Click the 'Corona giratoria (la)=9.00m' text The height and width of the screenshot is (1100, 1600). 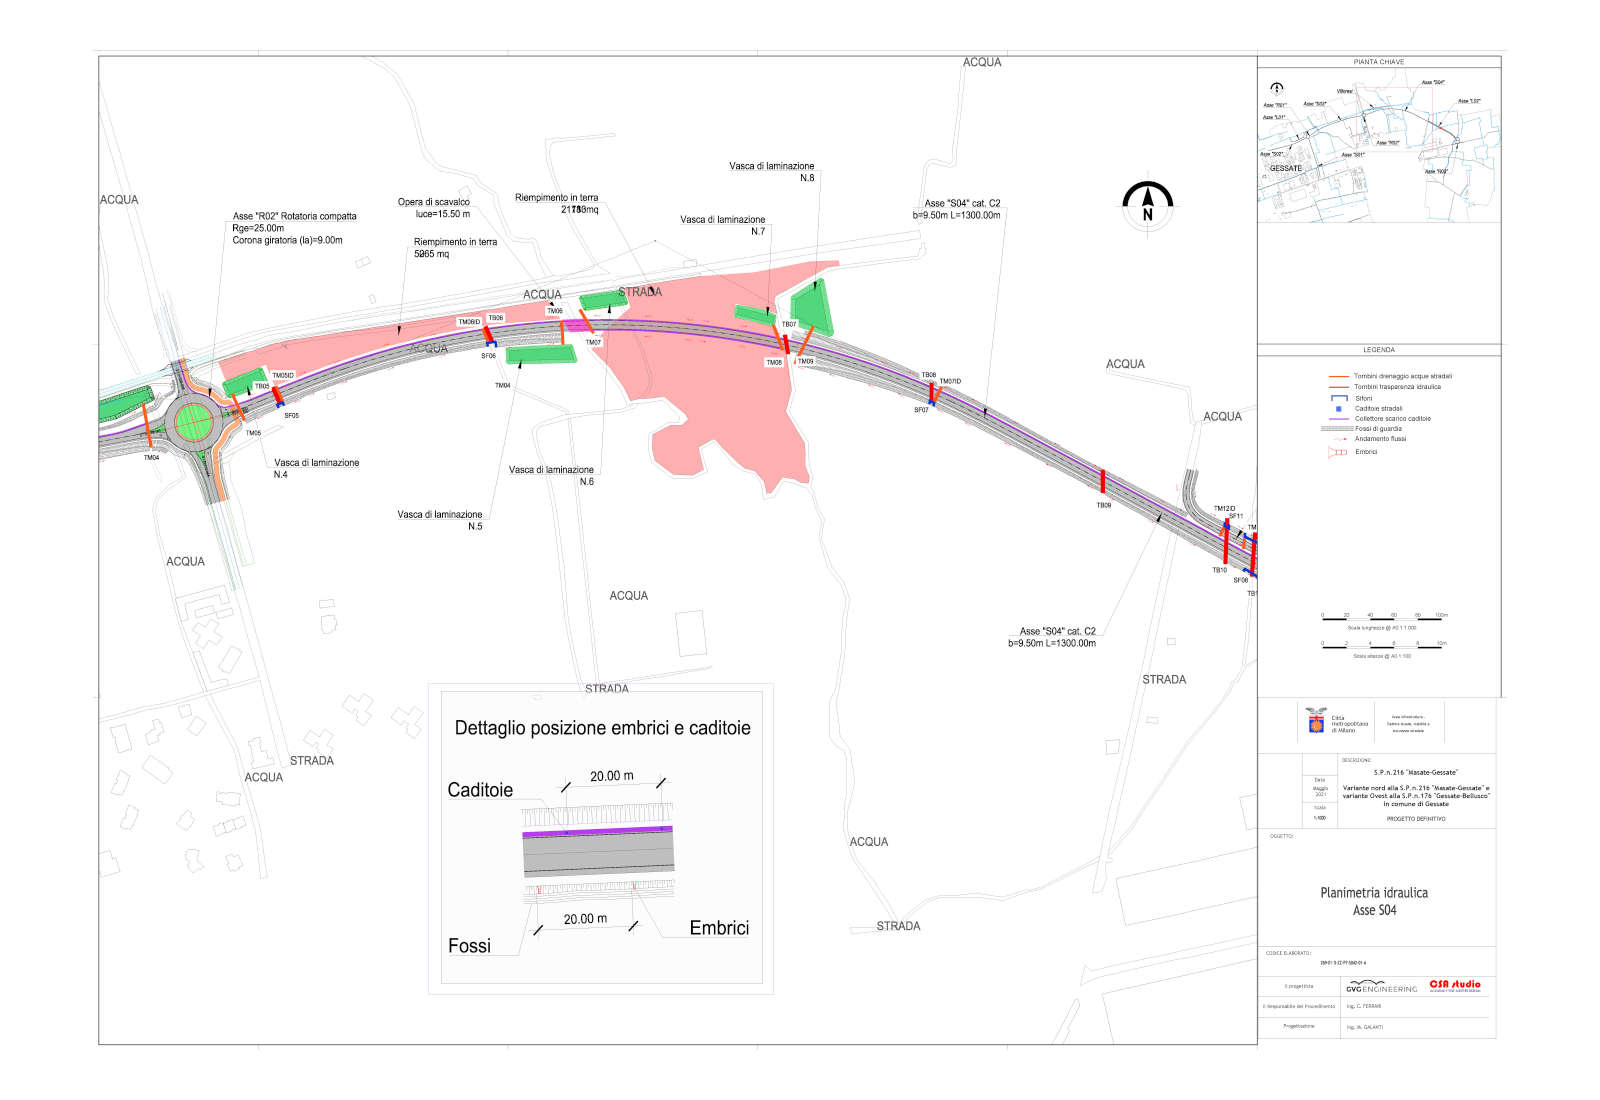[287, 240]
